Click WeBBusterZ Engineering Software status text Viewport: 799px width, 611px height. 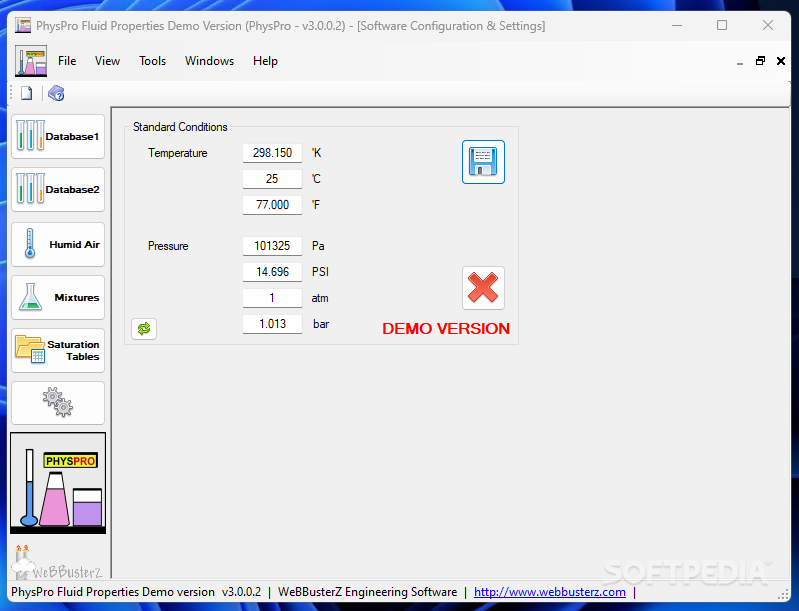tap(367, 592)
